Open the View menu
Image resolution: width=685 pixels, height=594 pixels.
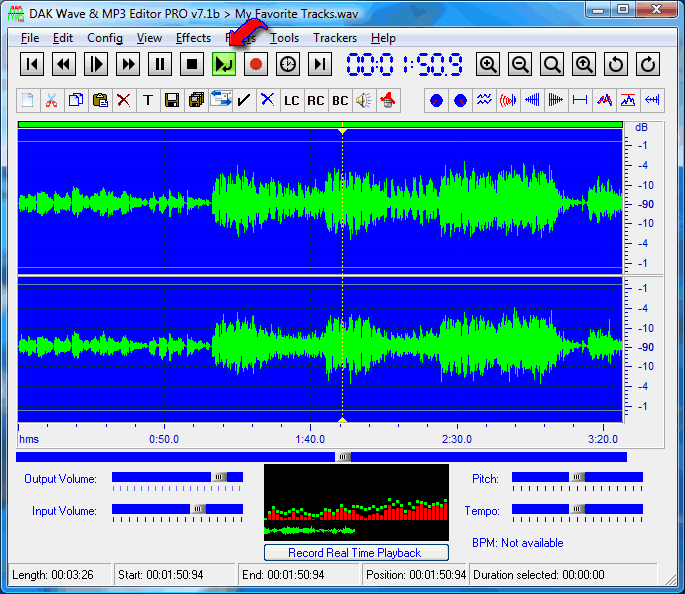pos(149,38)
